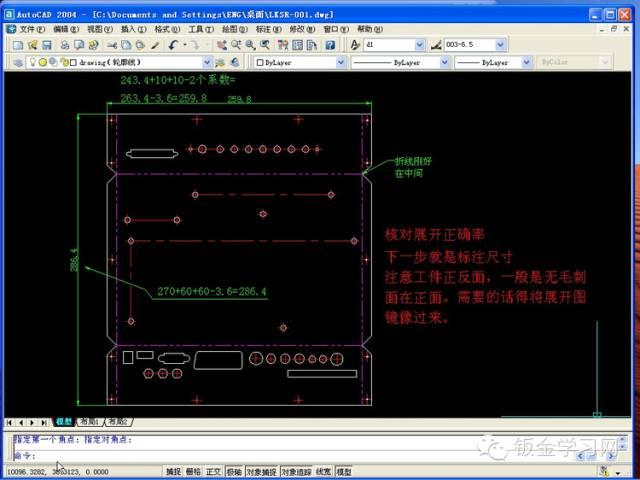This screenshot has width=640, height=480.
Task: Expand the layer list dropdown for drawing layer
Action: 207,63
